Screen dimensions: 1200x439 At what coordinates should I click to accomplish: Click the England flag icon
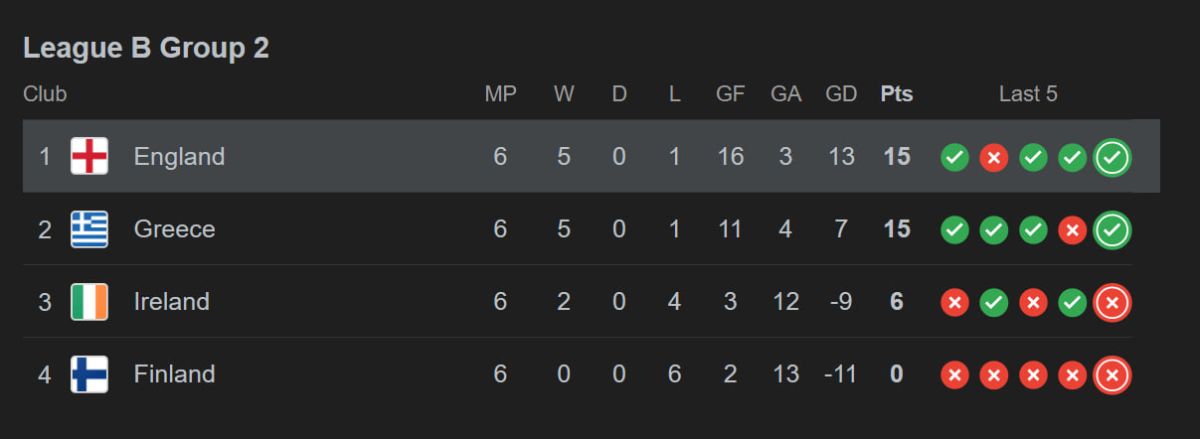[89, 157]
